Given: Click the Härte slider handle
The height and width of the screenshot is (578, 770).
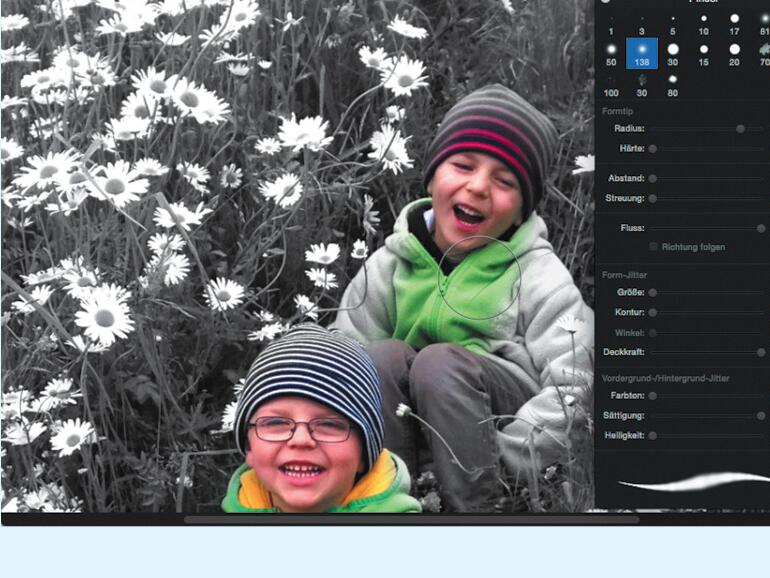Looking at the screenshot, I should pyautogui.click(x=652, y=148).
